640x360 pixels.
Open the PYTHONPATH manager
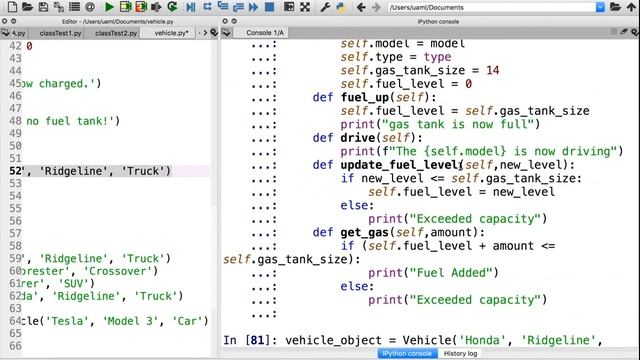point(341,7)
